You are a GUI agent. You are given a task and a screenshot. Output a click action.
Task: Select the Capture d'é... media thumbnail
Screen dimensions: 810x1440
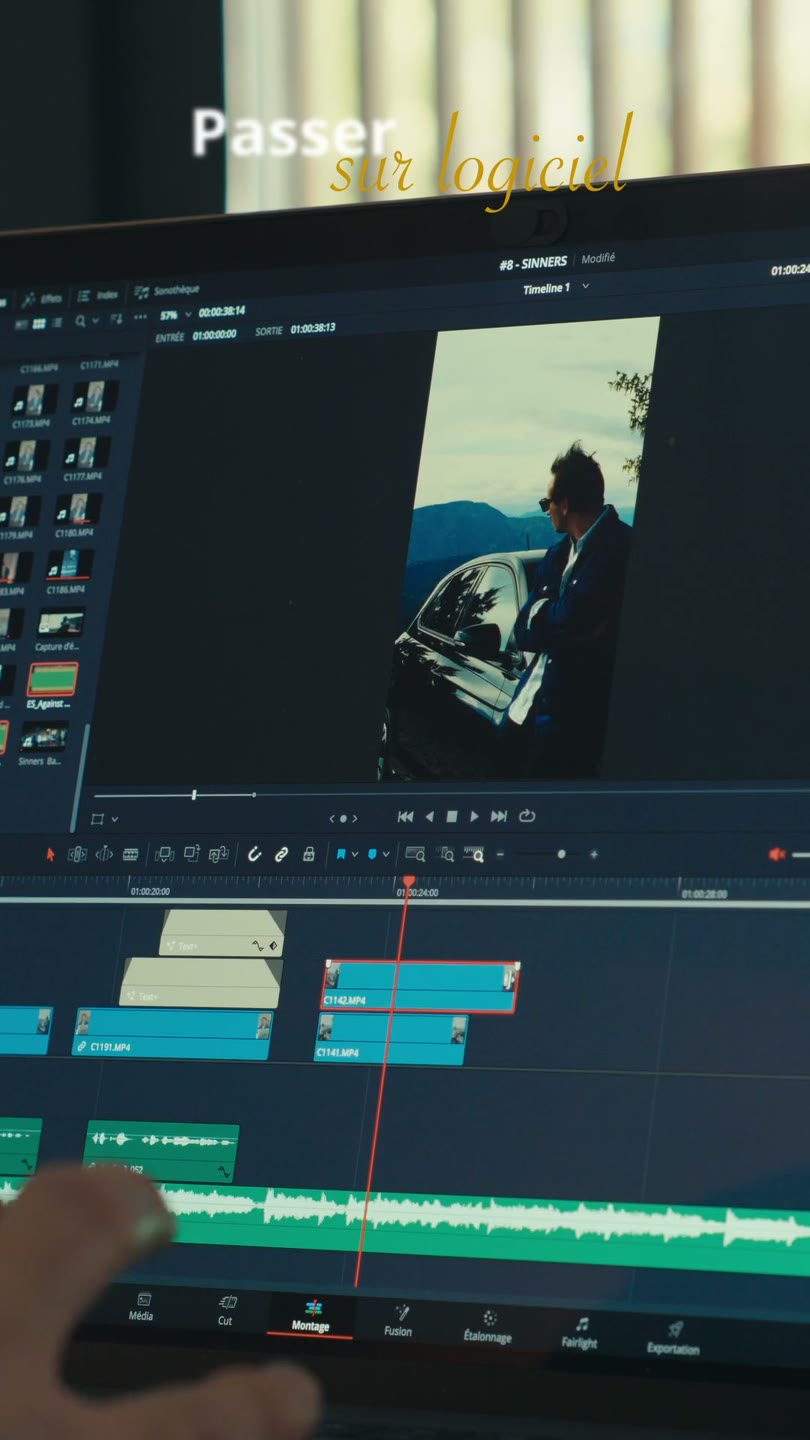[x=61, y=623]
